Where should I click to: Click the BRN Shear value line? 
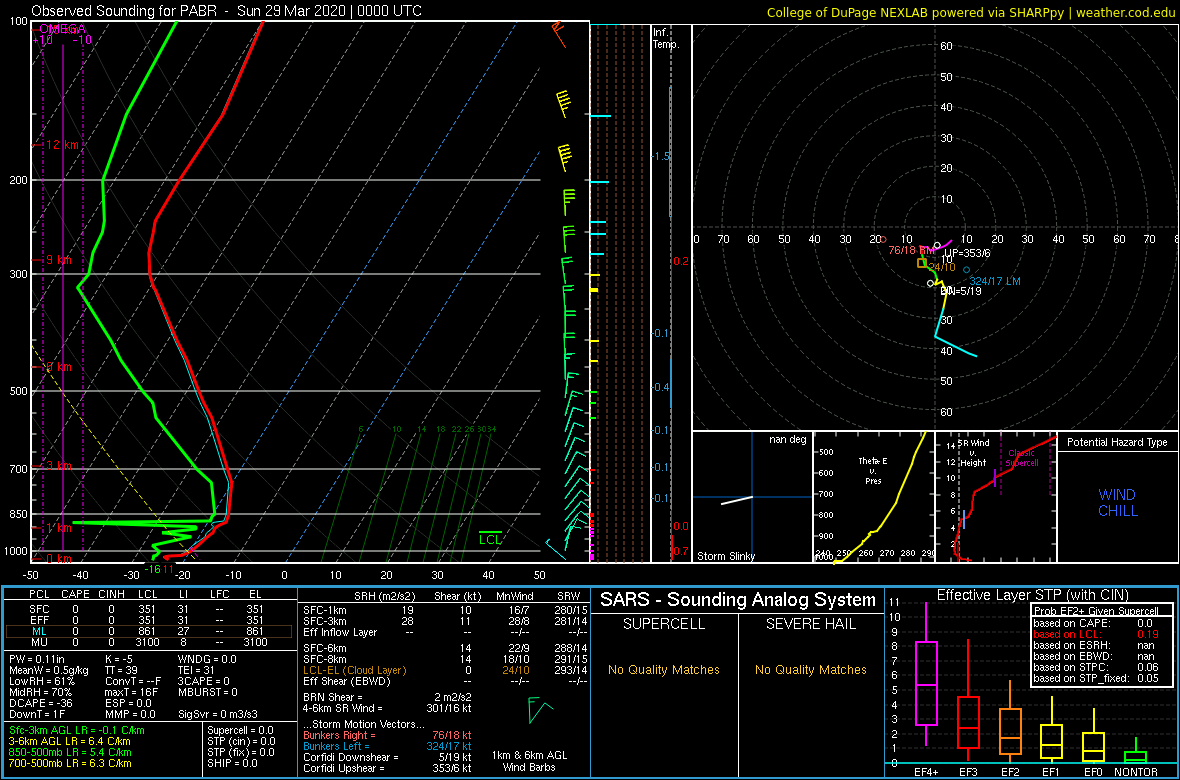[388, 697]
